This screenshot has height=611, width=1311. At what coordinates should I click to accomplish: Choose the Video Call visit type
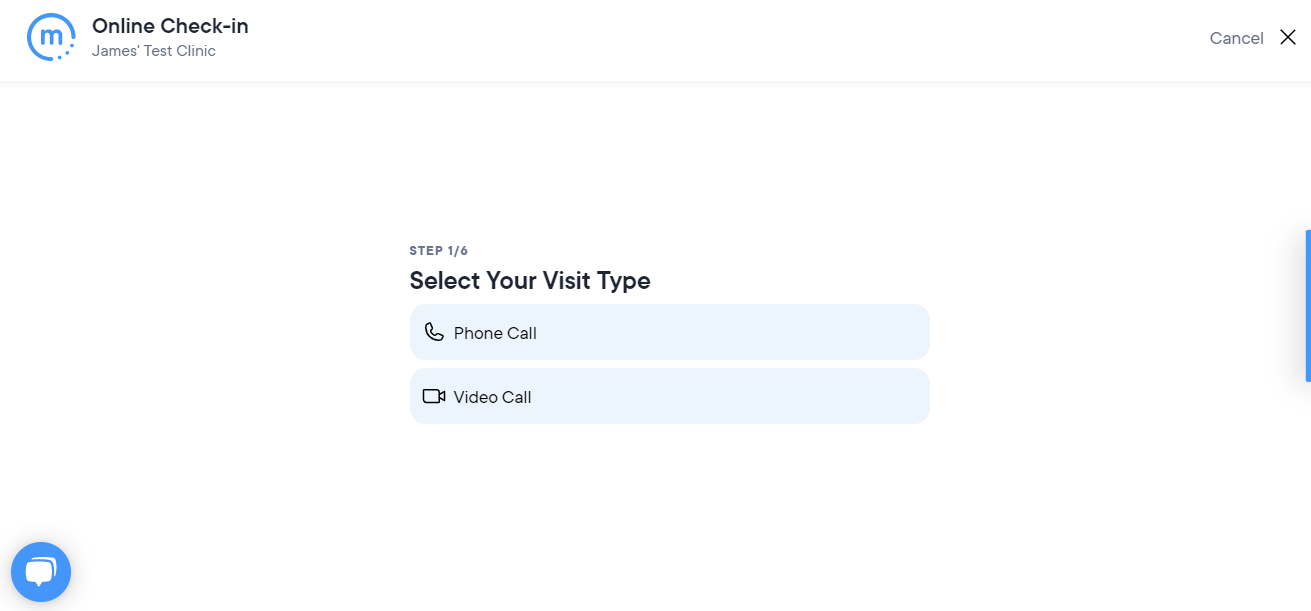[669, 396]
